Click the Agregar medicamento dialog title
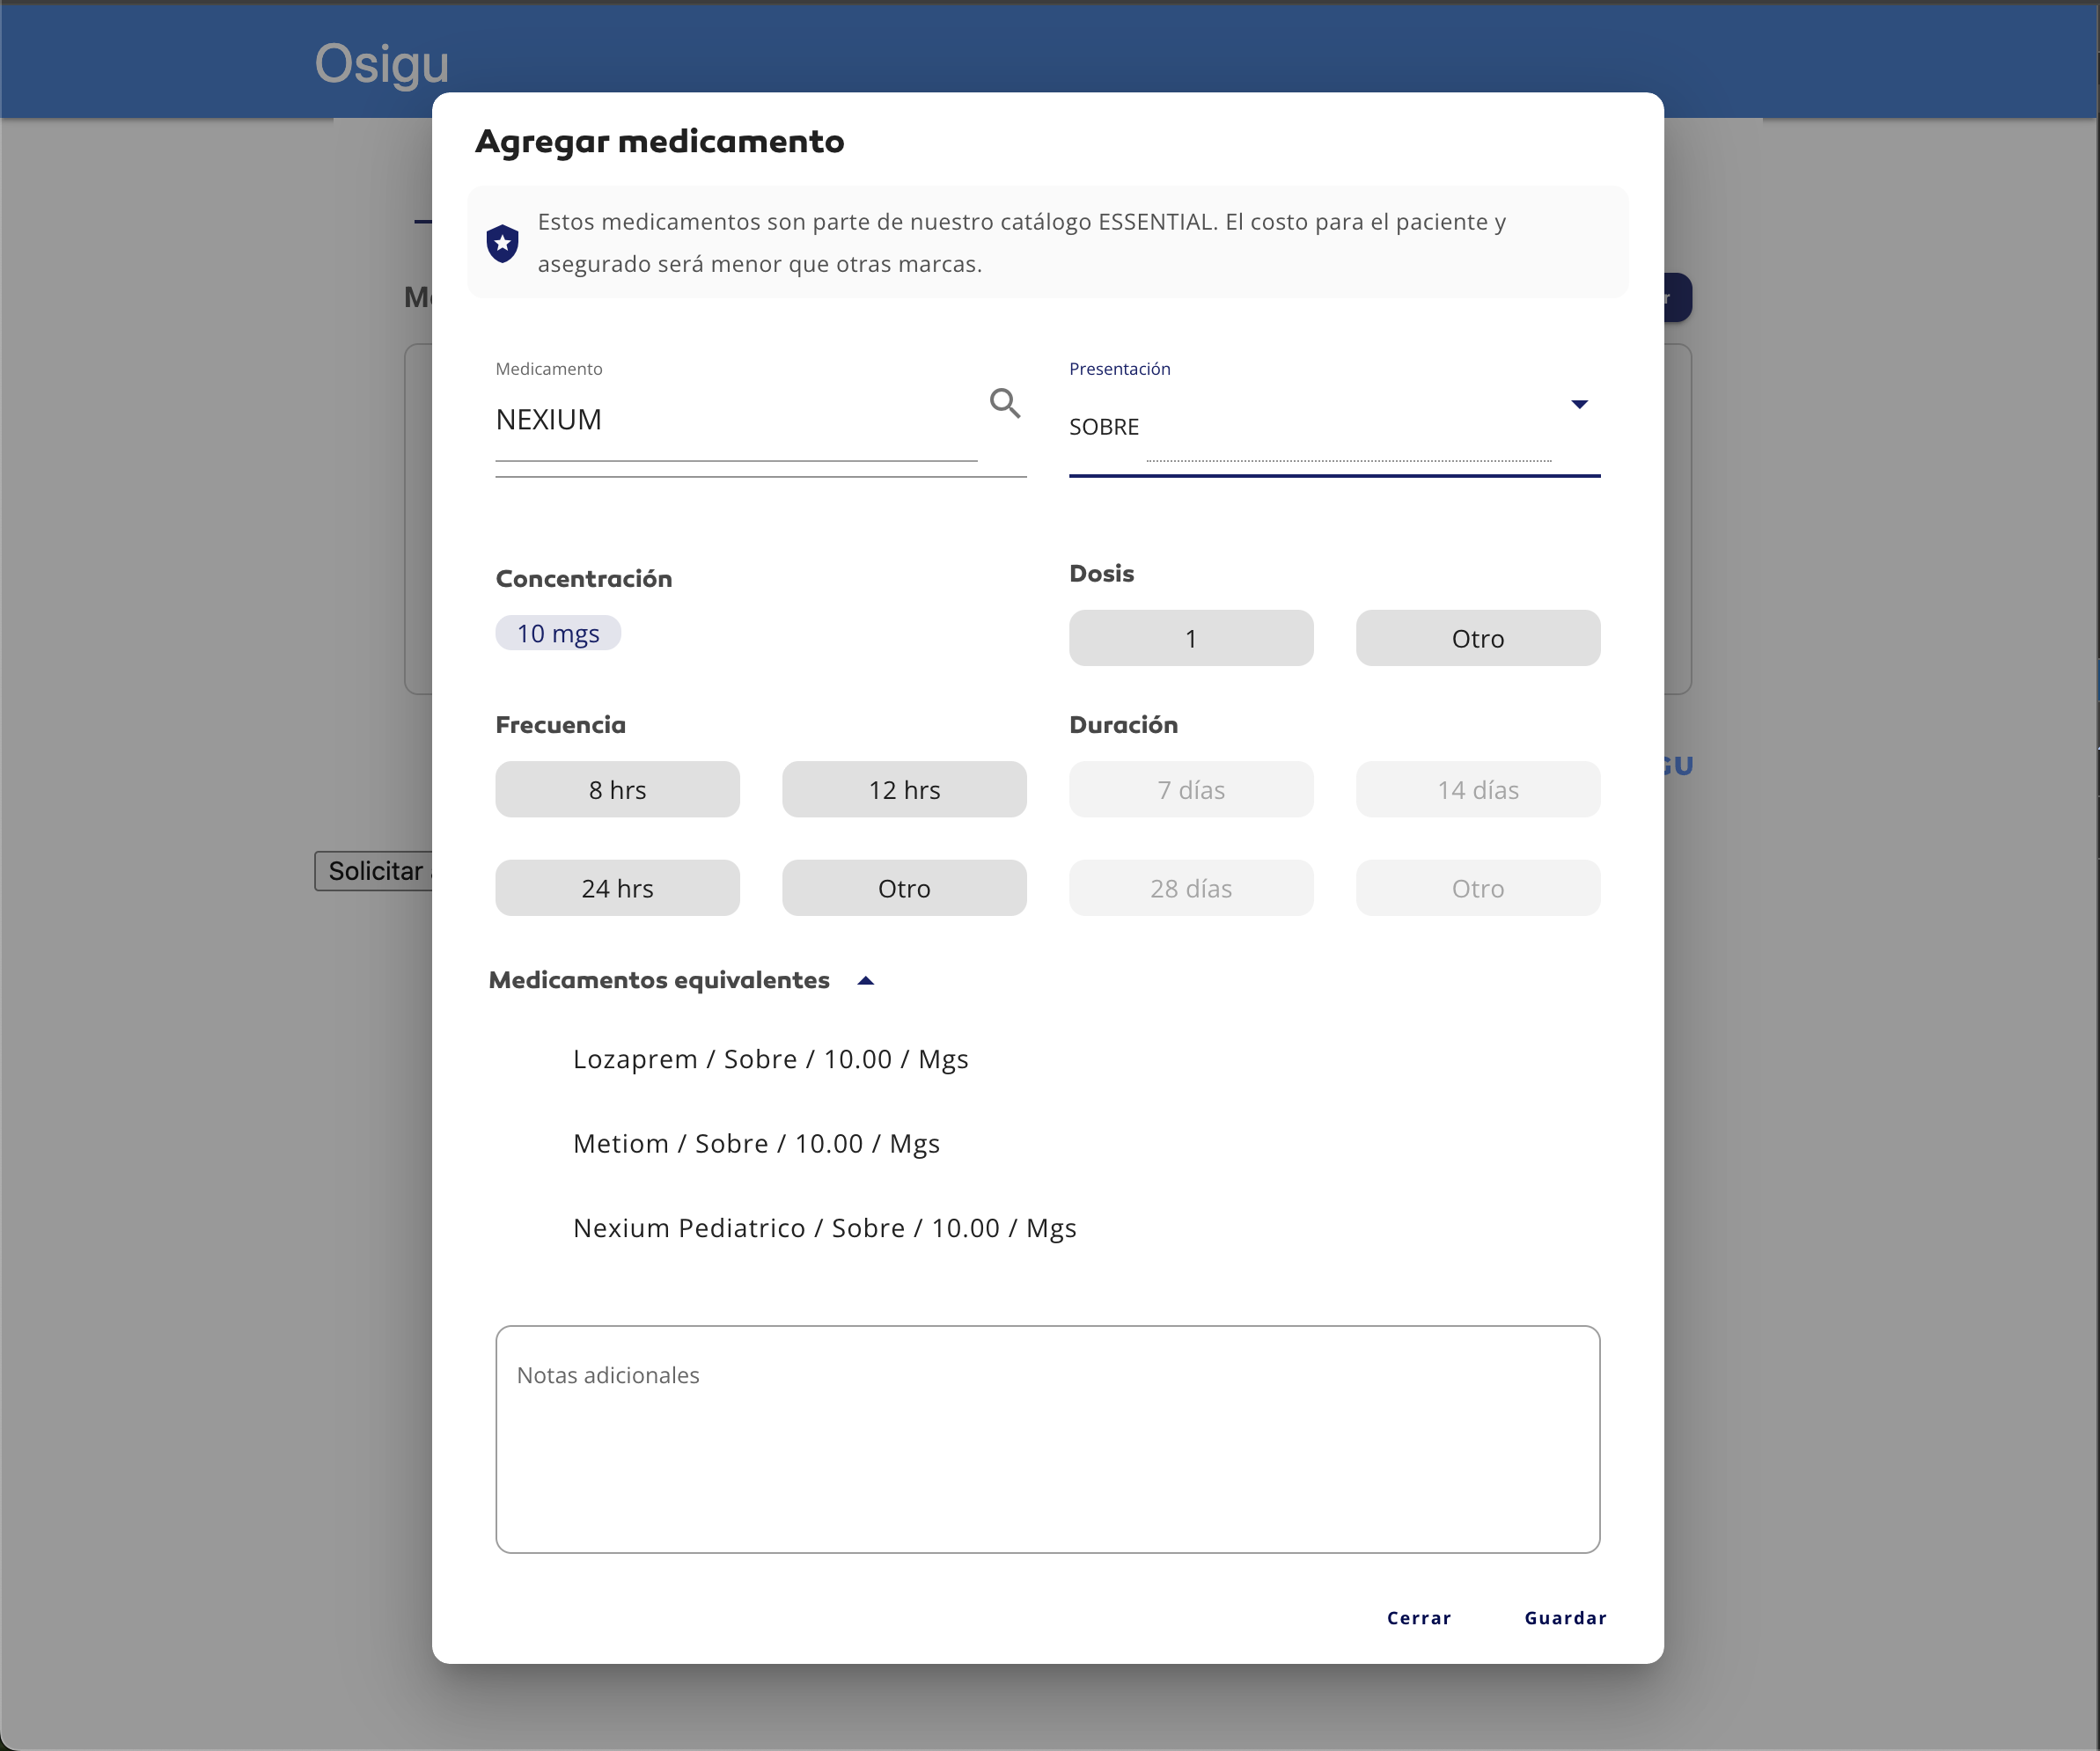 click(x=659, y=141)
